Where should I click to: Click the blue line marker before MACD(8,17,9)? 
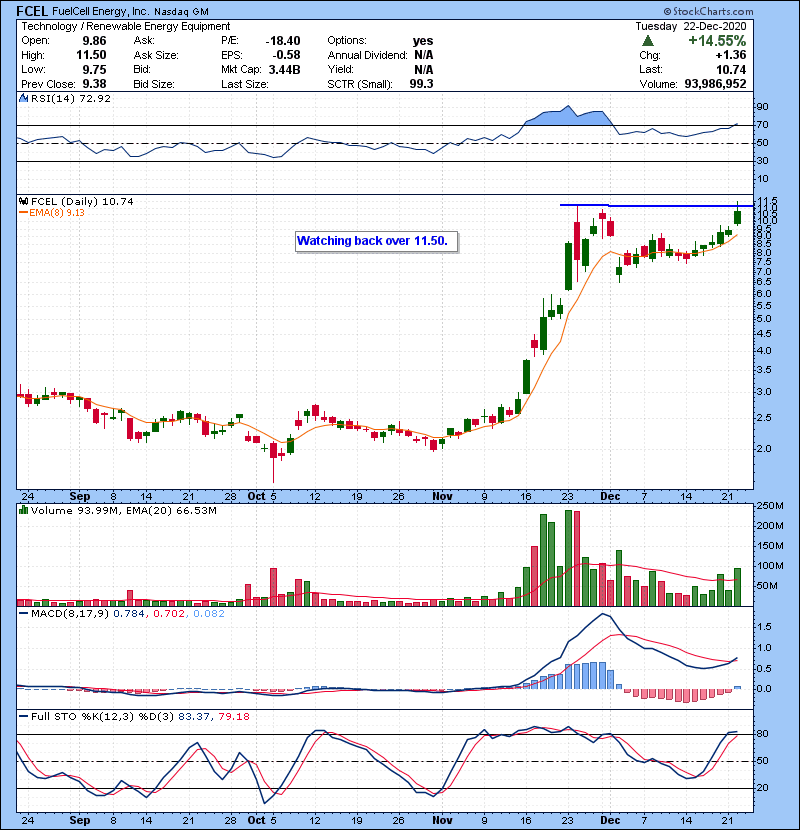pyautogui.click(x=23, y=614)
